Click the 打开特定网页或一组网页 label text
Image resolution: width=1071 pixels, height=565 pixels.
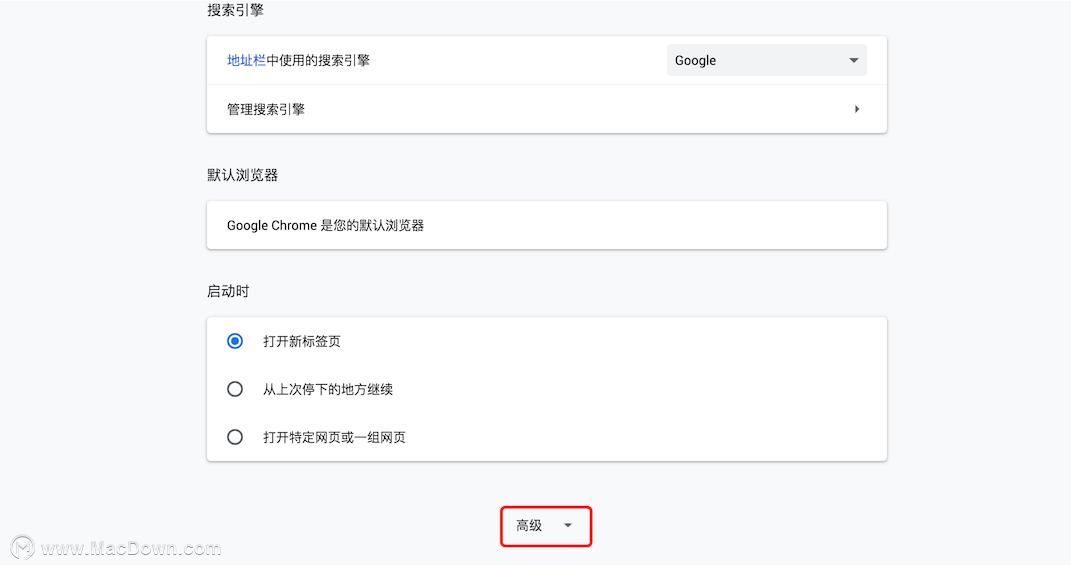click(x=334, y=437)
